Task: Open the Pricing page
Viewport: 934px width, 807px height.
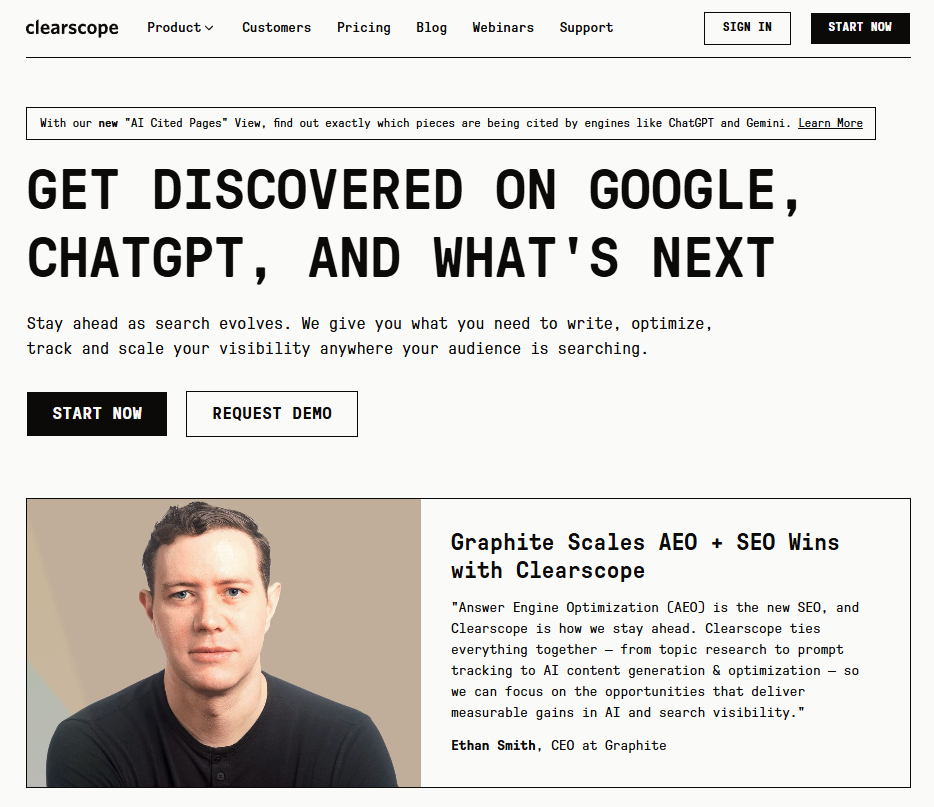Action: click(363, 28)
